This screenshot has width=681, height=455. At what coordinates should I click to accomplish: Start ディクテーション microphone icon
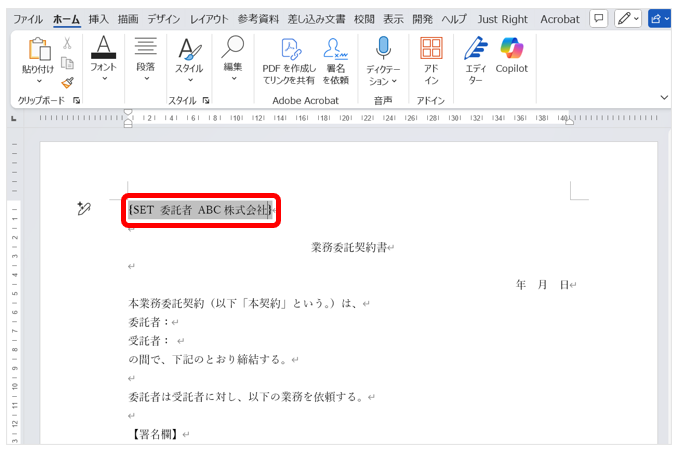383,48
